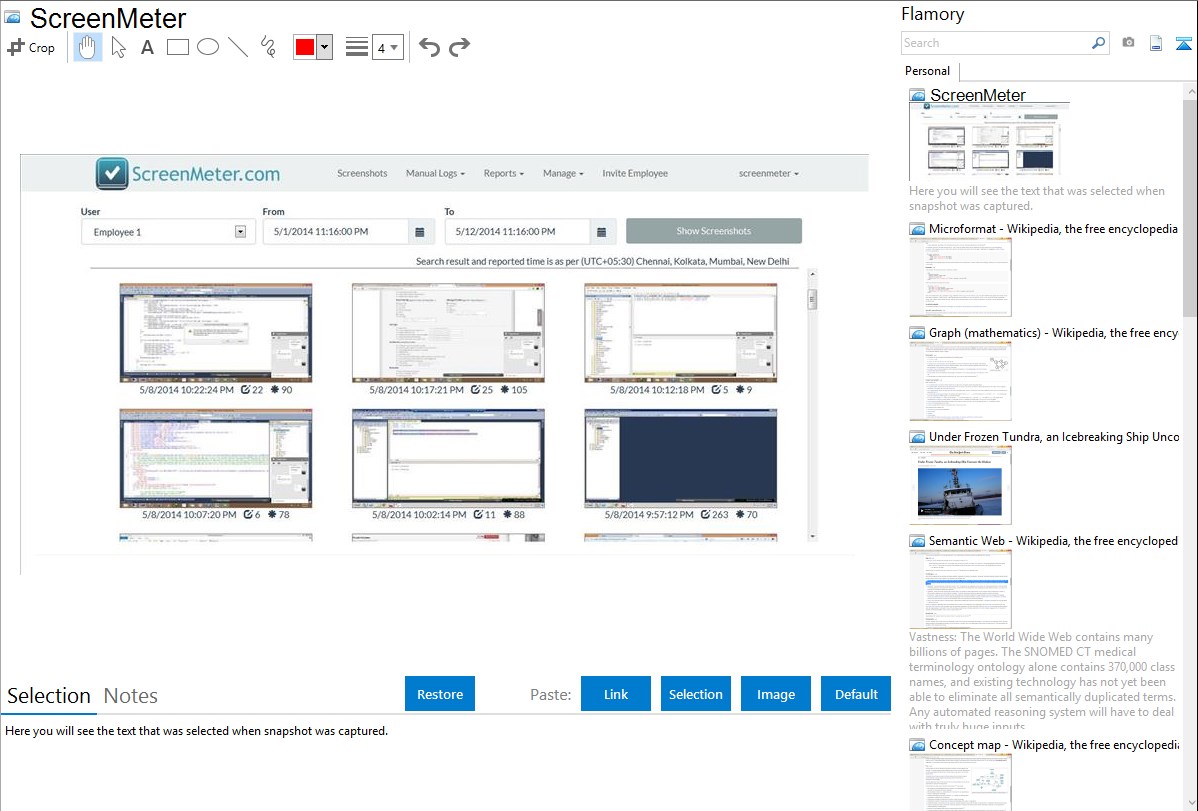Click the red color swatch
The width and height of the screenshot is (1198, 811).
tap(305, 47)
